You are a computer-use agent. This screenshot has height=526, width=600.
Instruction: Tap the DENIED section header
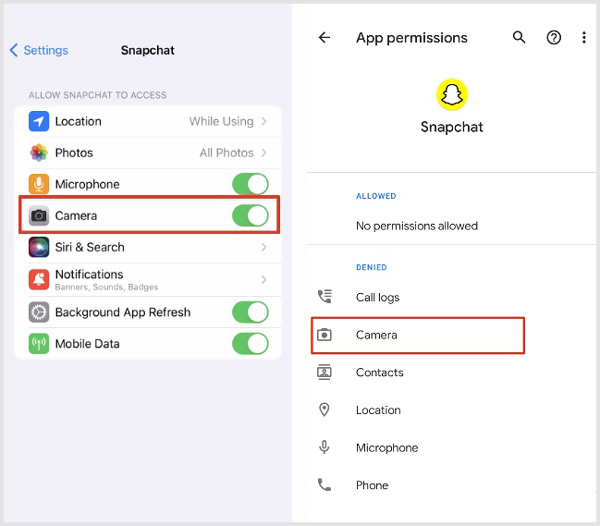(x=371, y=267)
